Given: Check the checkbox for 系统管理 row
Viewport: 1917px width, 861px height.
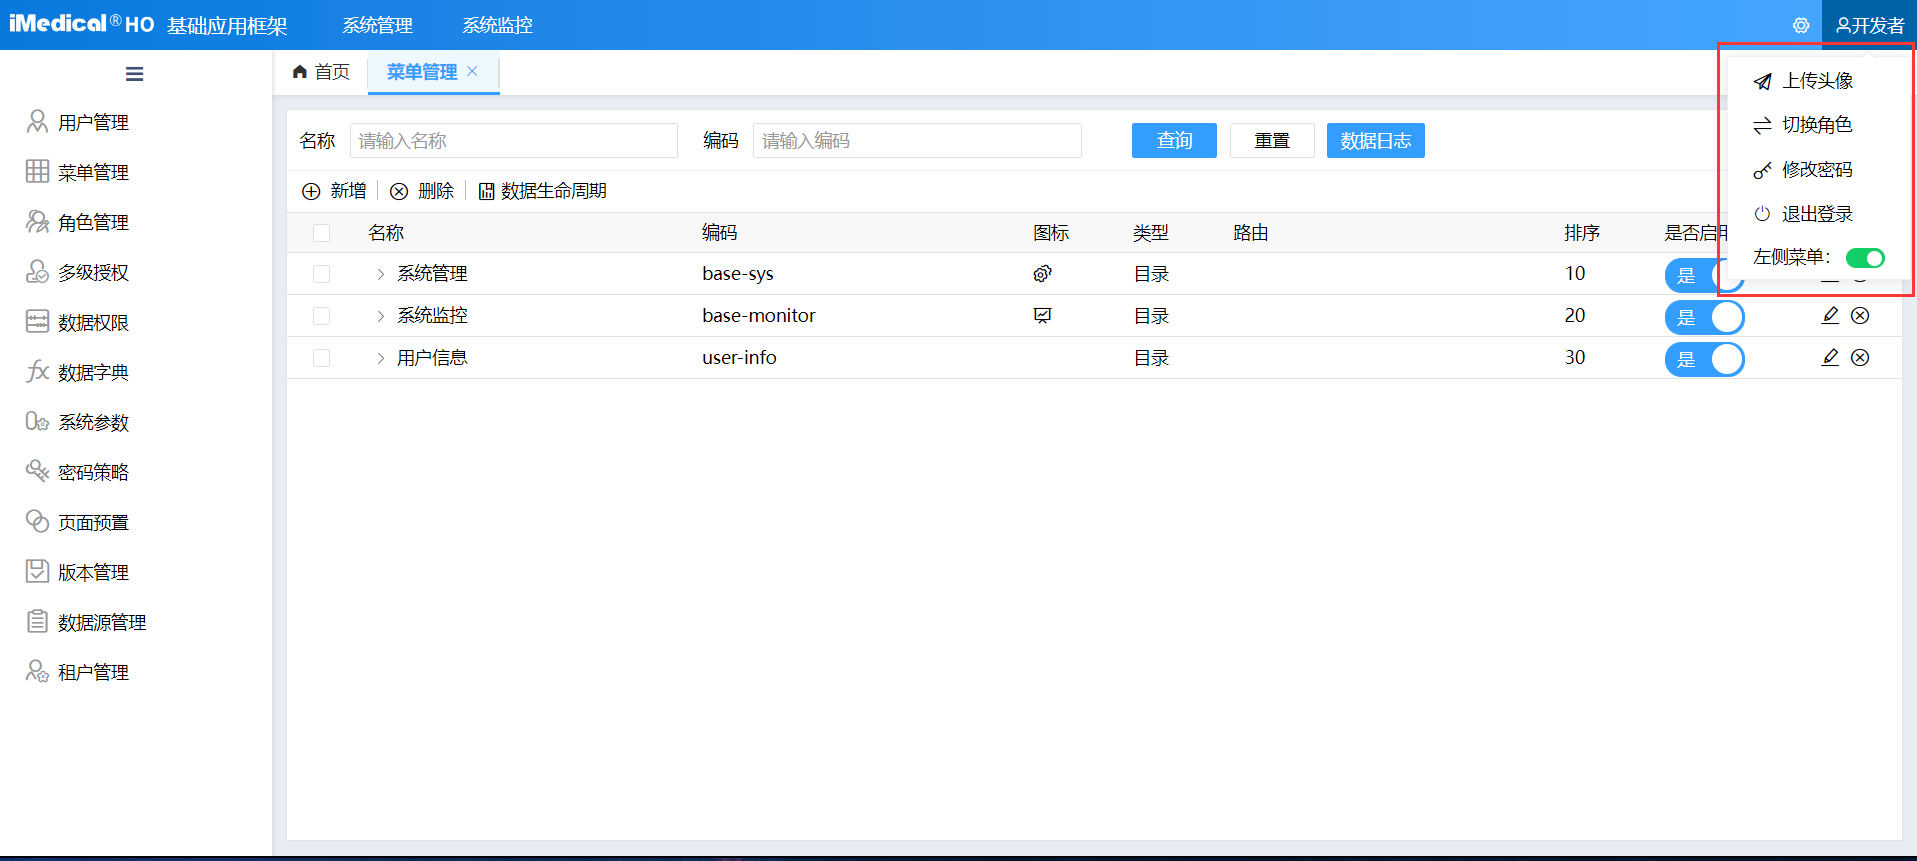Looking at the screenshot, I should tap(321, 274).
